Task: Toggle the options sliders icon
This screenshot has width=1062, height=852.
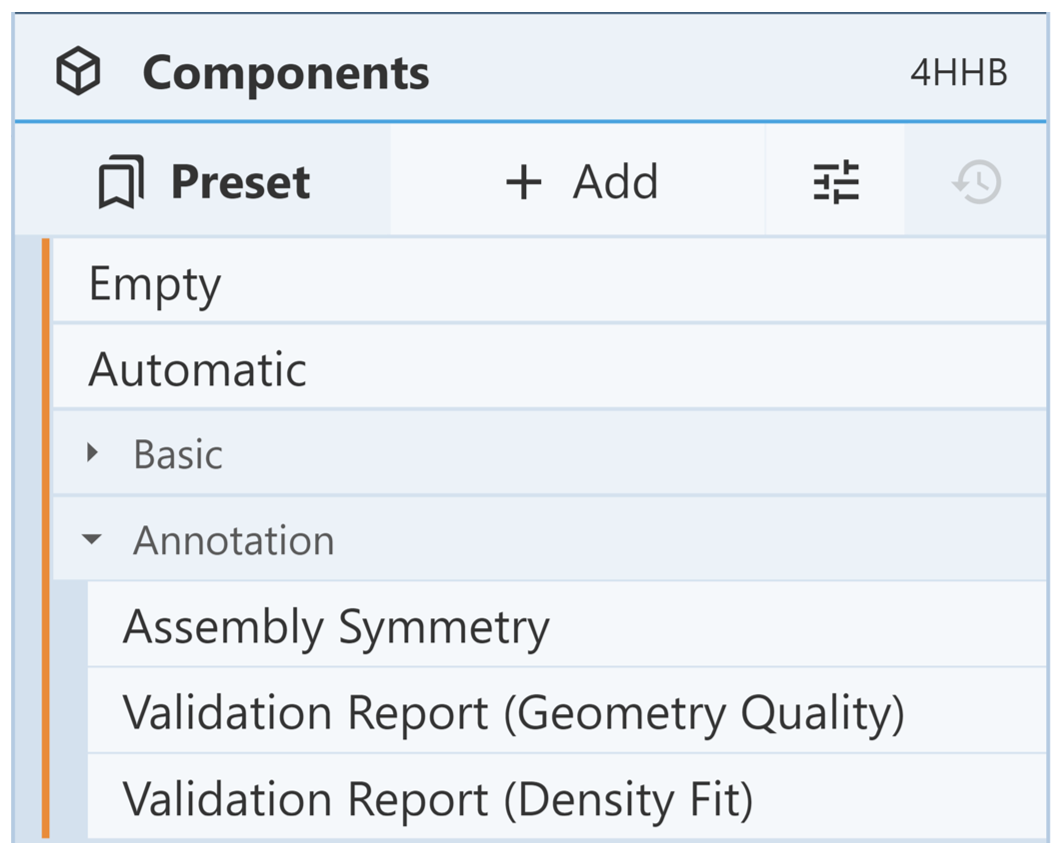Action: [836, 182]
